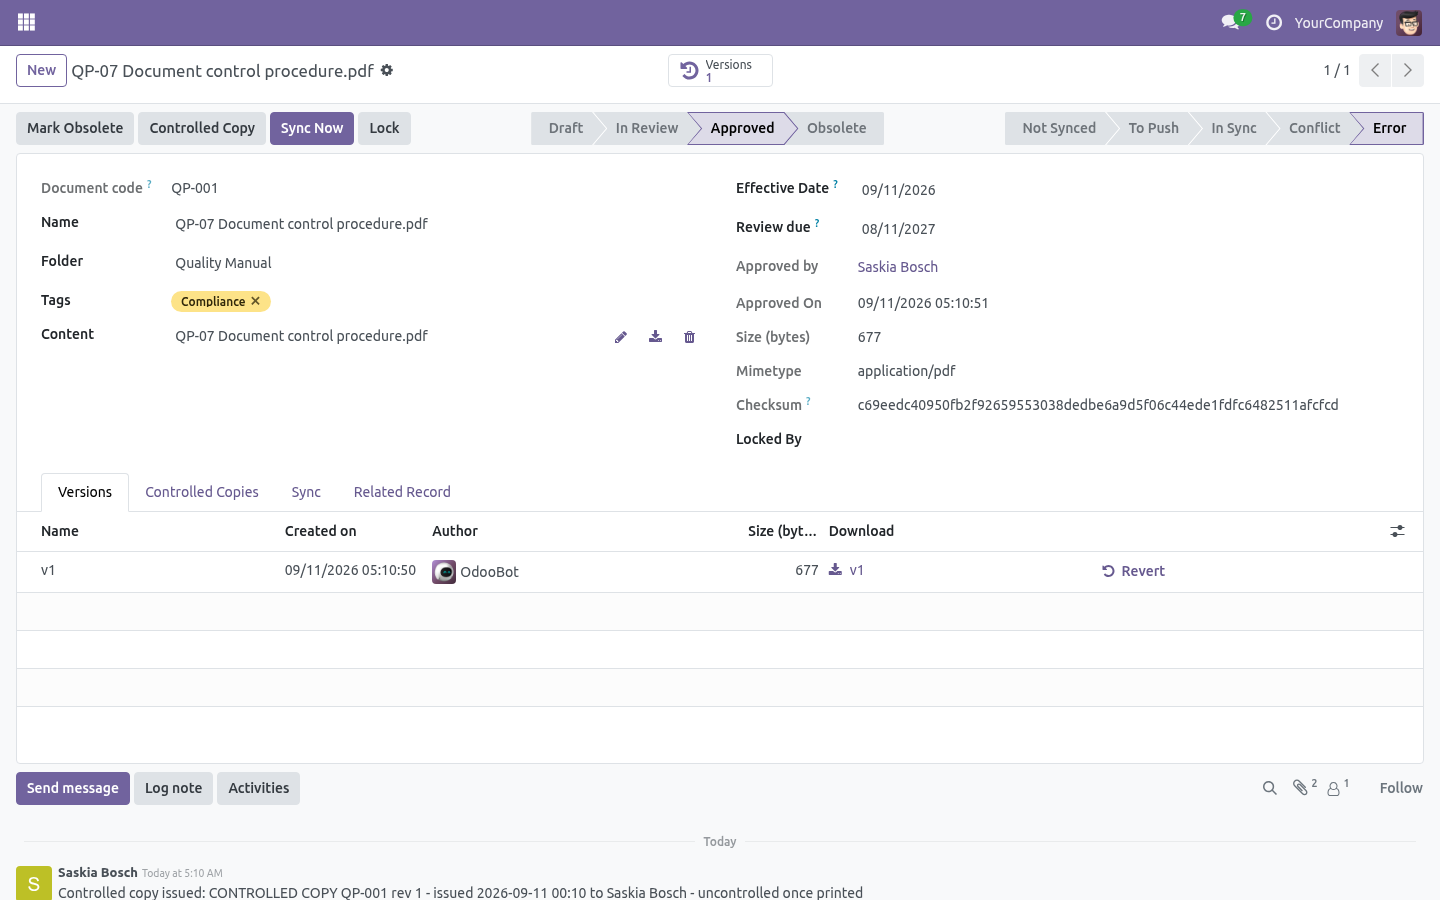This screenshot has height=900, width=1440.
Task: Click Log note
Action: (x=173, y=788)
